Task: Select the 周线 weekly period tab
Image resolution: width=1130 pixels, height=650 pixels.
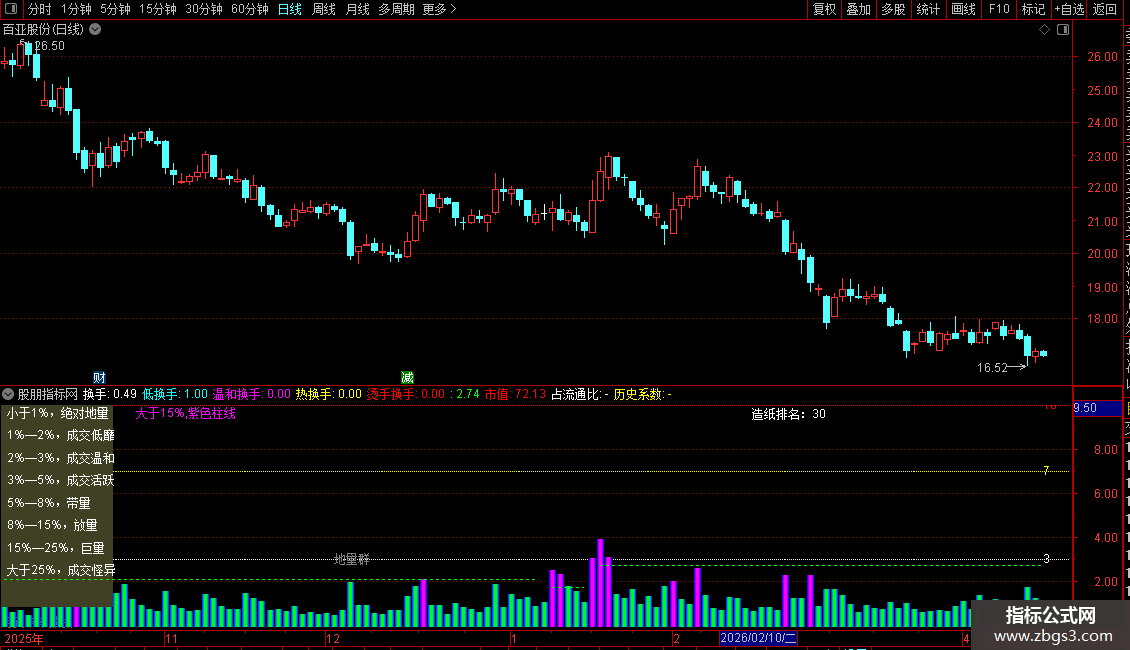Action: (x=324, y=9)
